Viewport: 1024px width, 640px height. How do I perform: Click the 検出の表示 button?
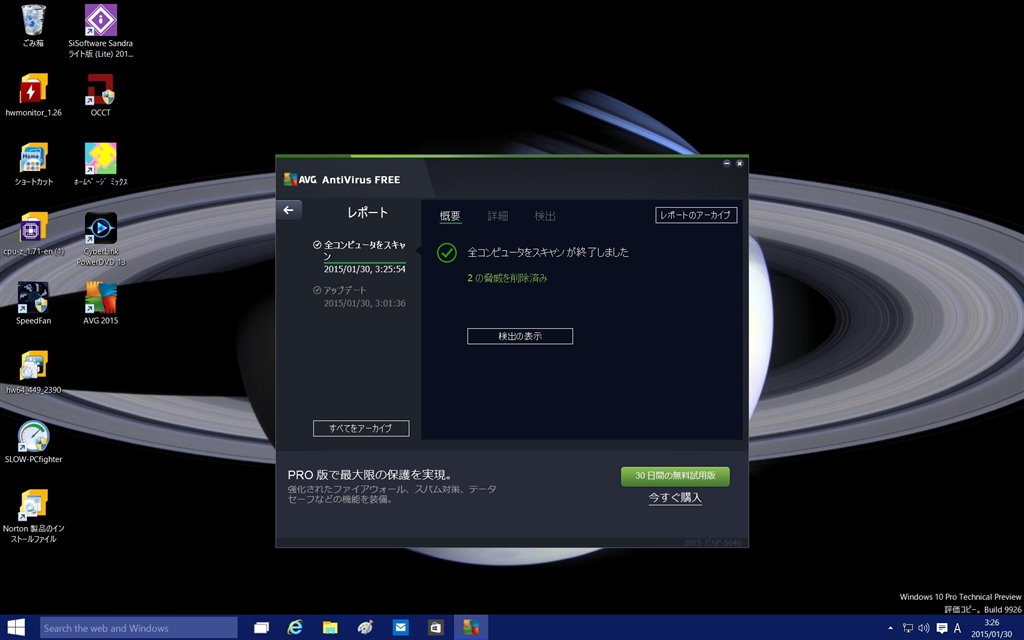pos(520,336)
